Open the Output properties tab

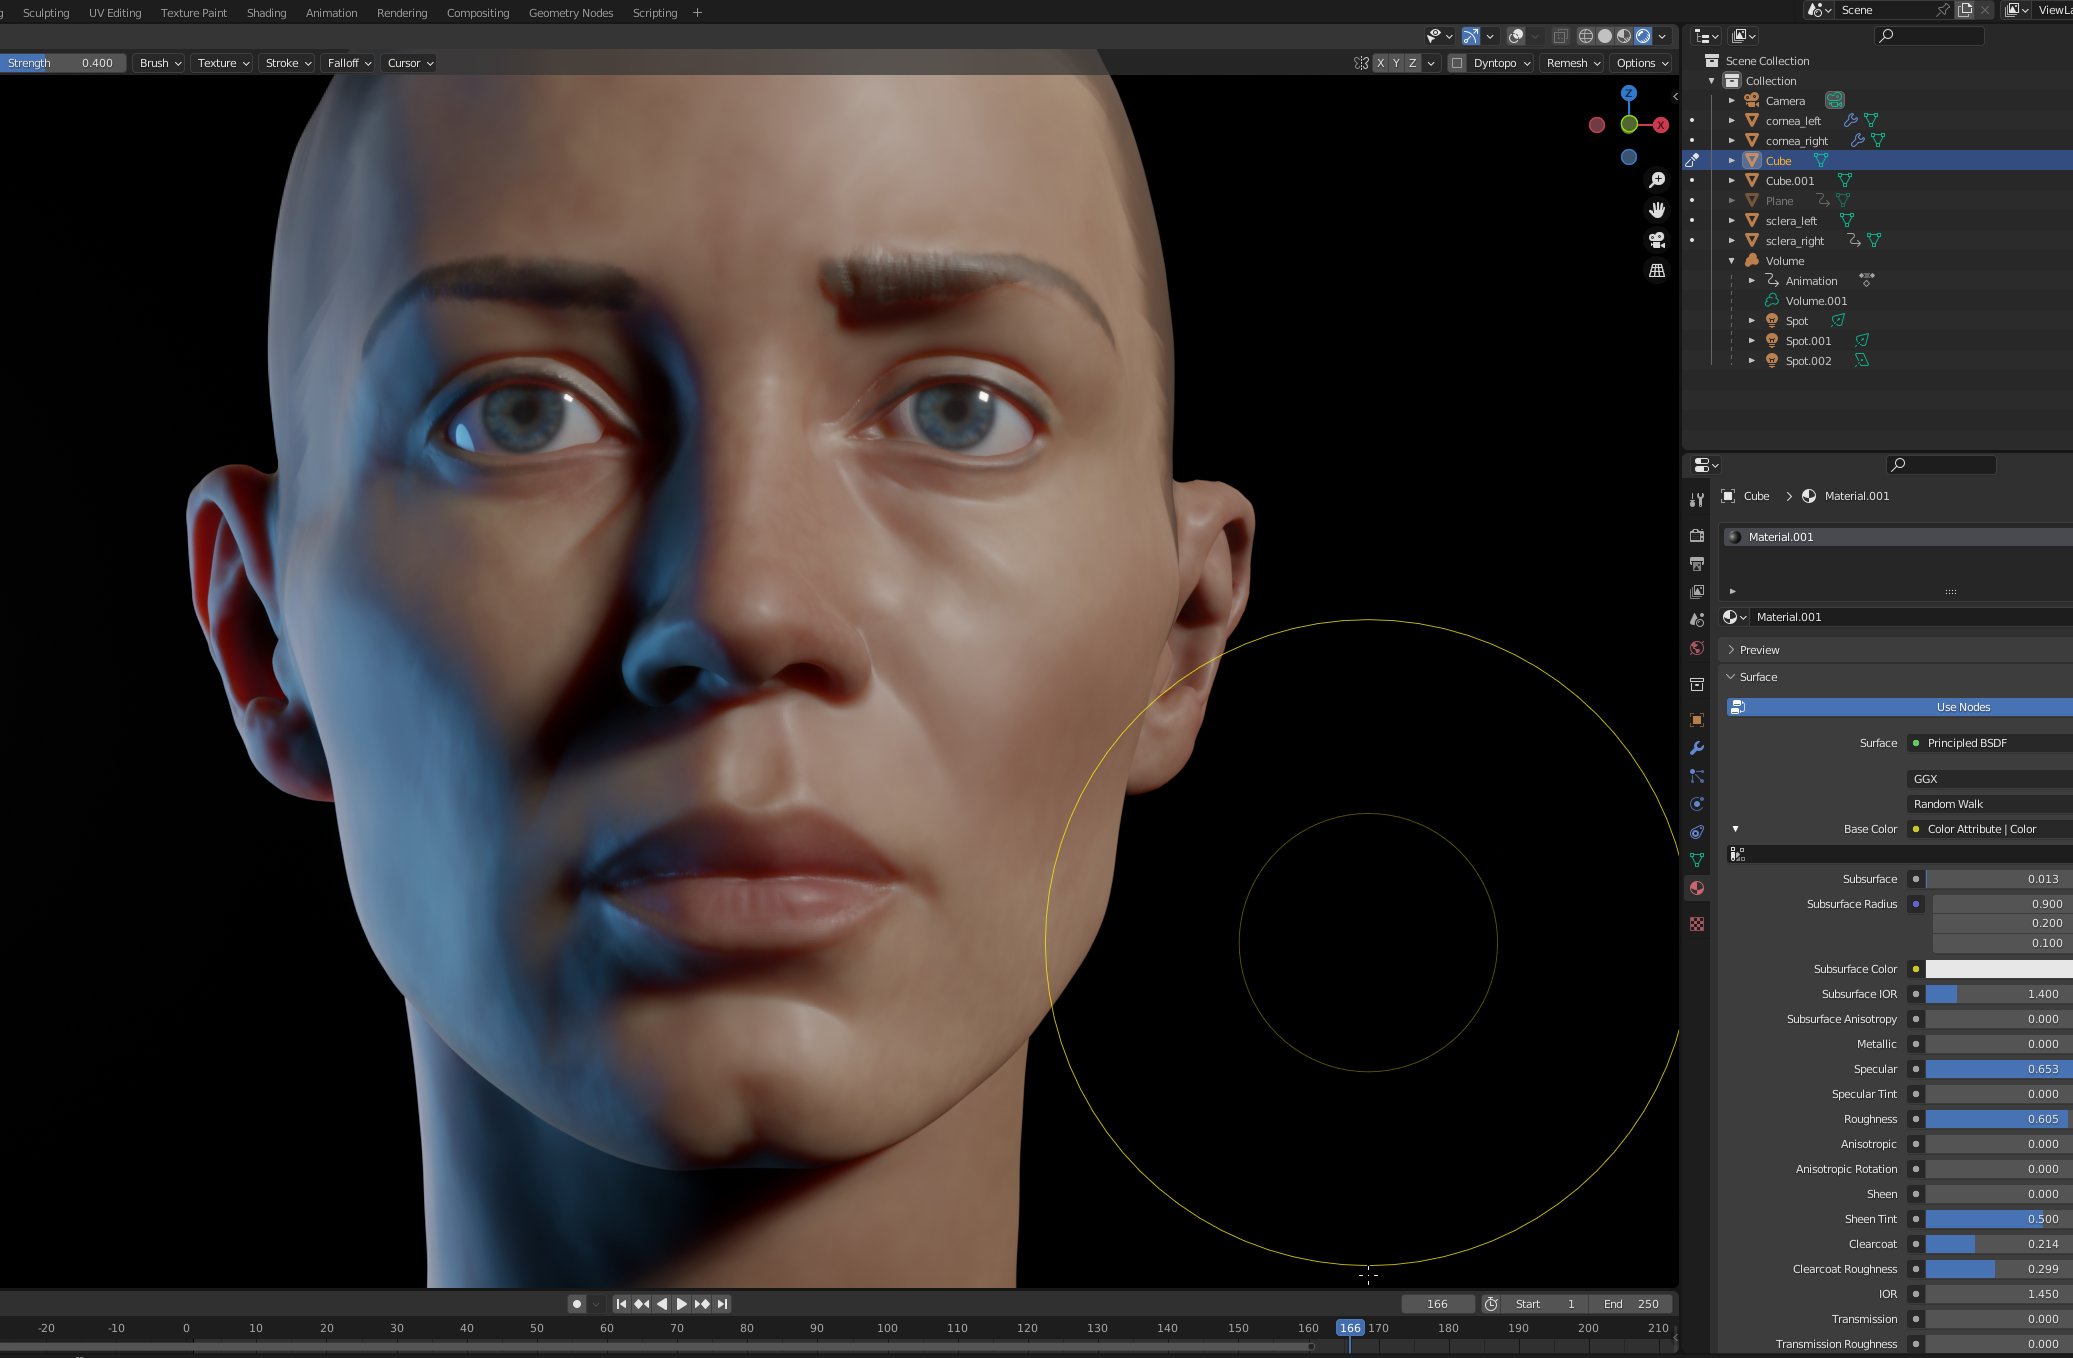(1696, 564)
